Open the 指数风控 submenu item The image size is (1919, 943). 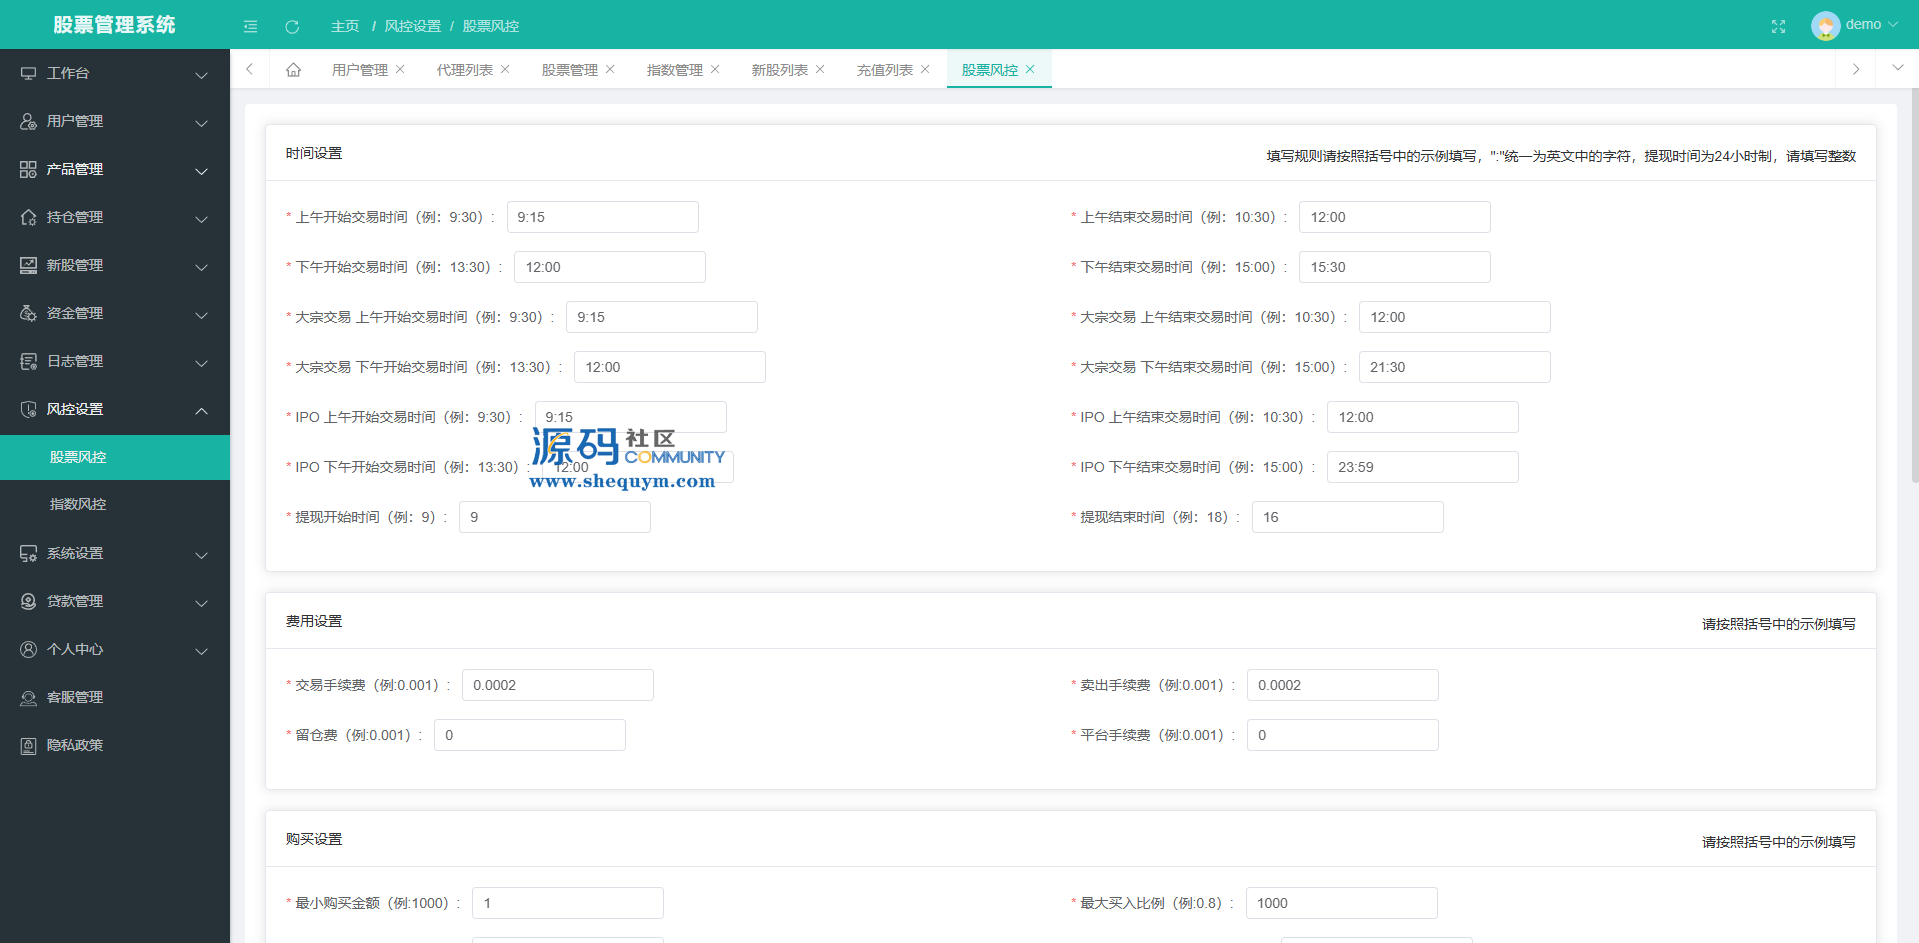(78, 505)
